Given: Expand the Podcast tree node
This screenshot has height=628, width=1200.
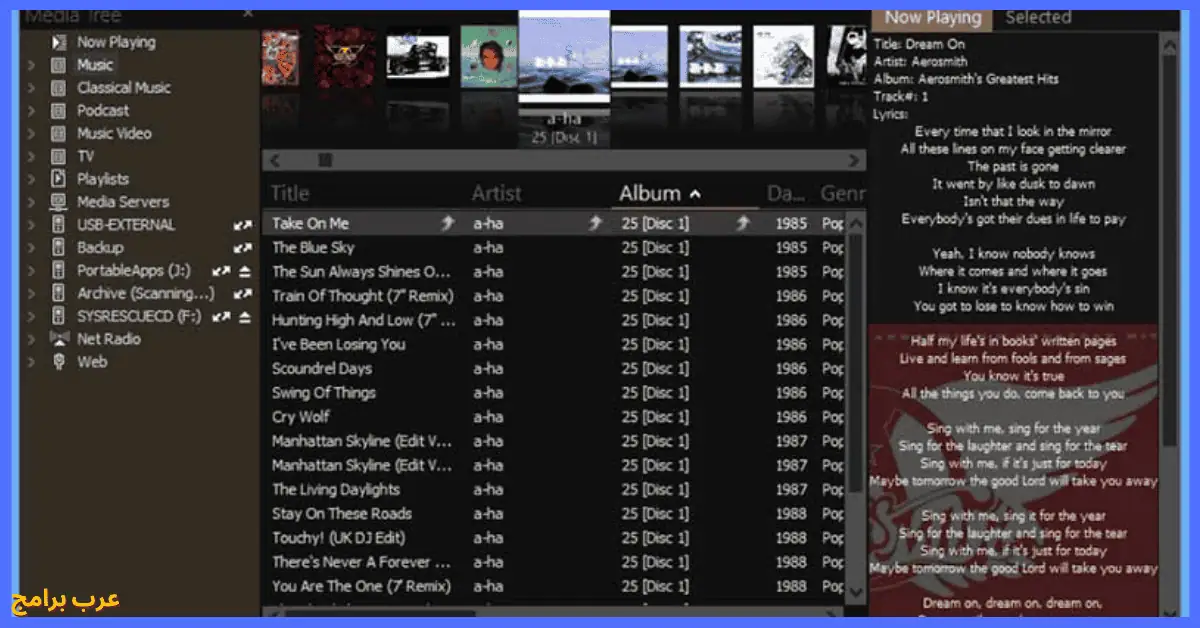Looking at the screenshot, I should click(x=31, y=111).
